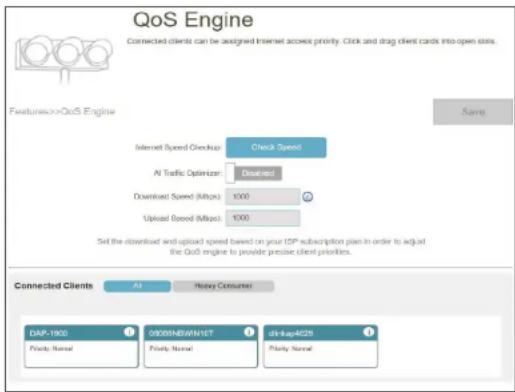Select the DAP-1900 client card

click(x=81, y=347)
